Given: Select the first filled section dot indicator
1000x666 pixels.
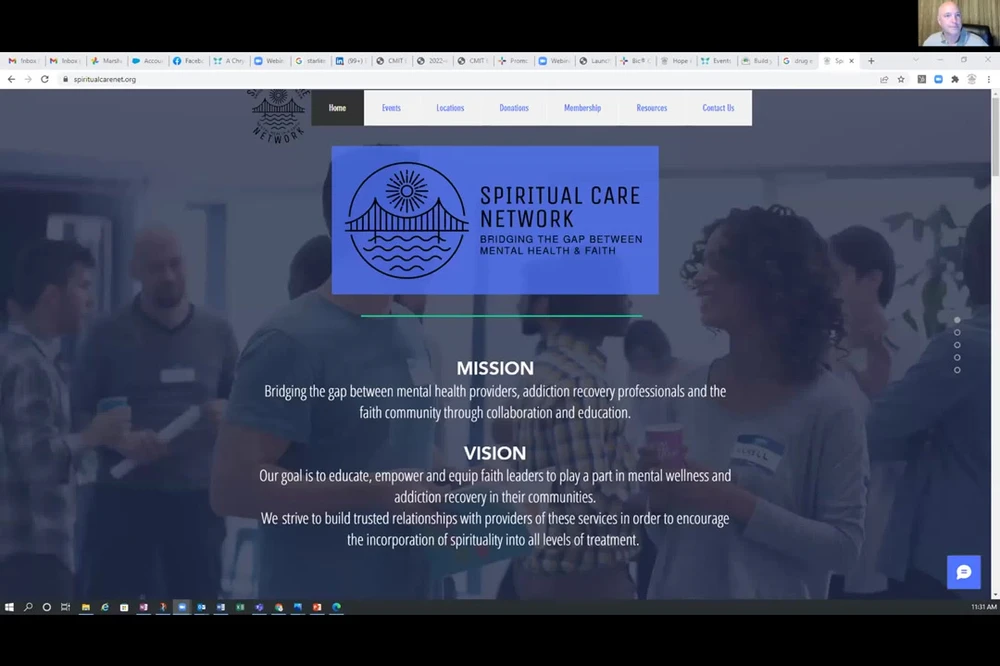Looking at the screenshot, I should click(957, 320).
